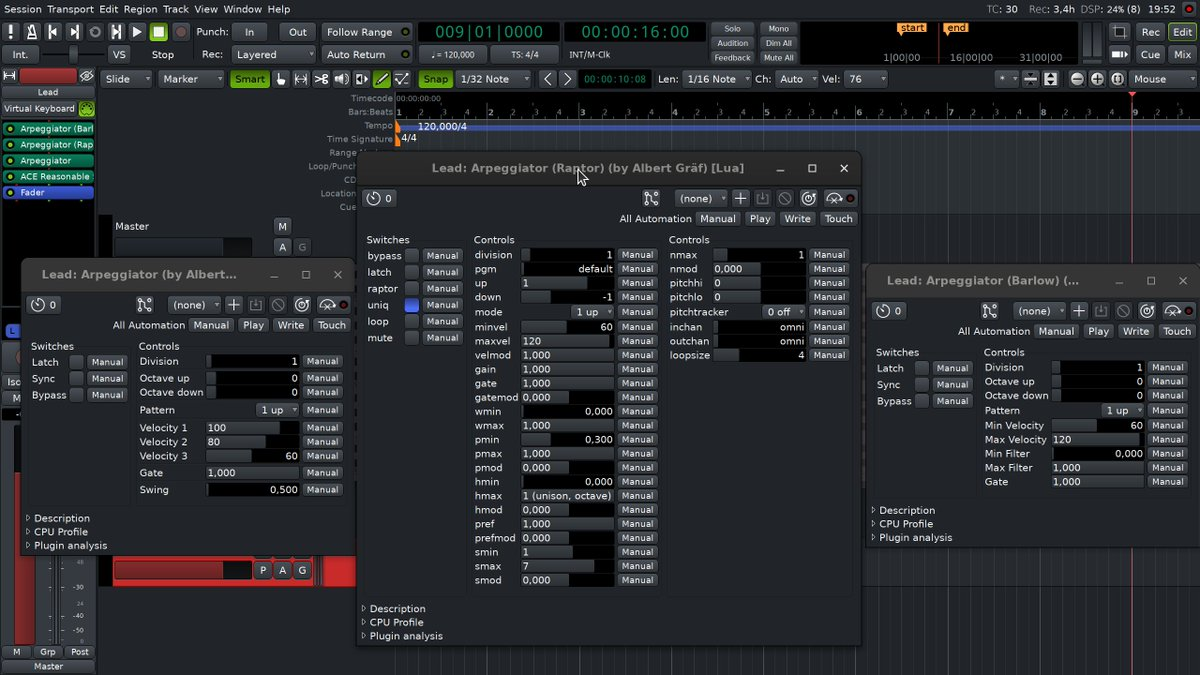1200x675 pixels.
Task: Open the 1/32 Note grid dropdown
Action: pyautogui.click(x=494, y=79)
